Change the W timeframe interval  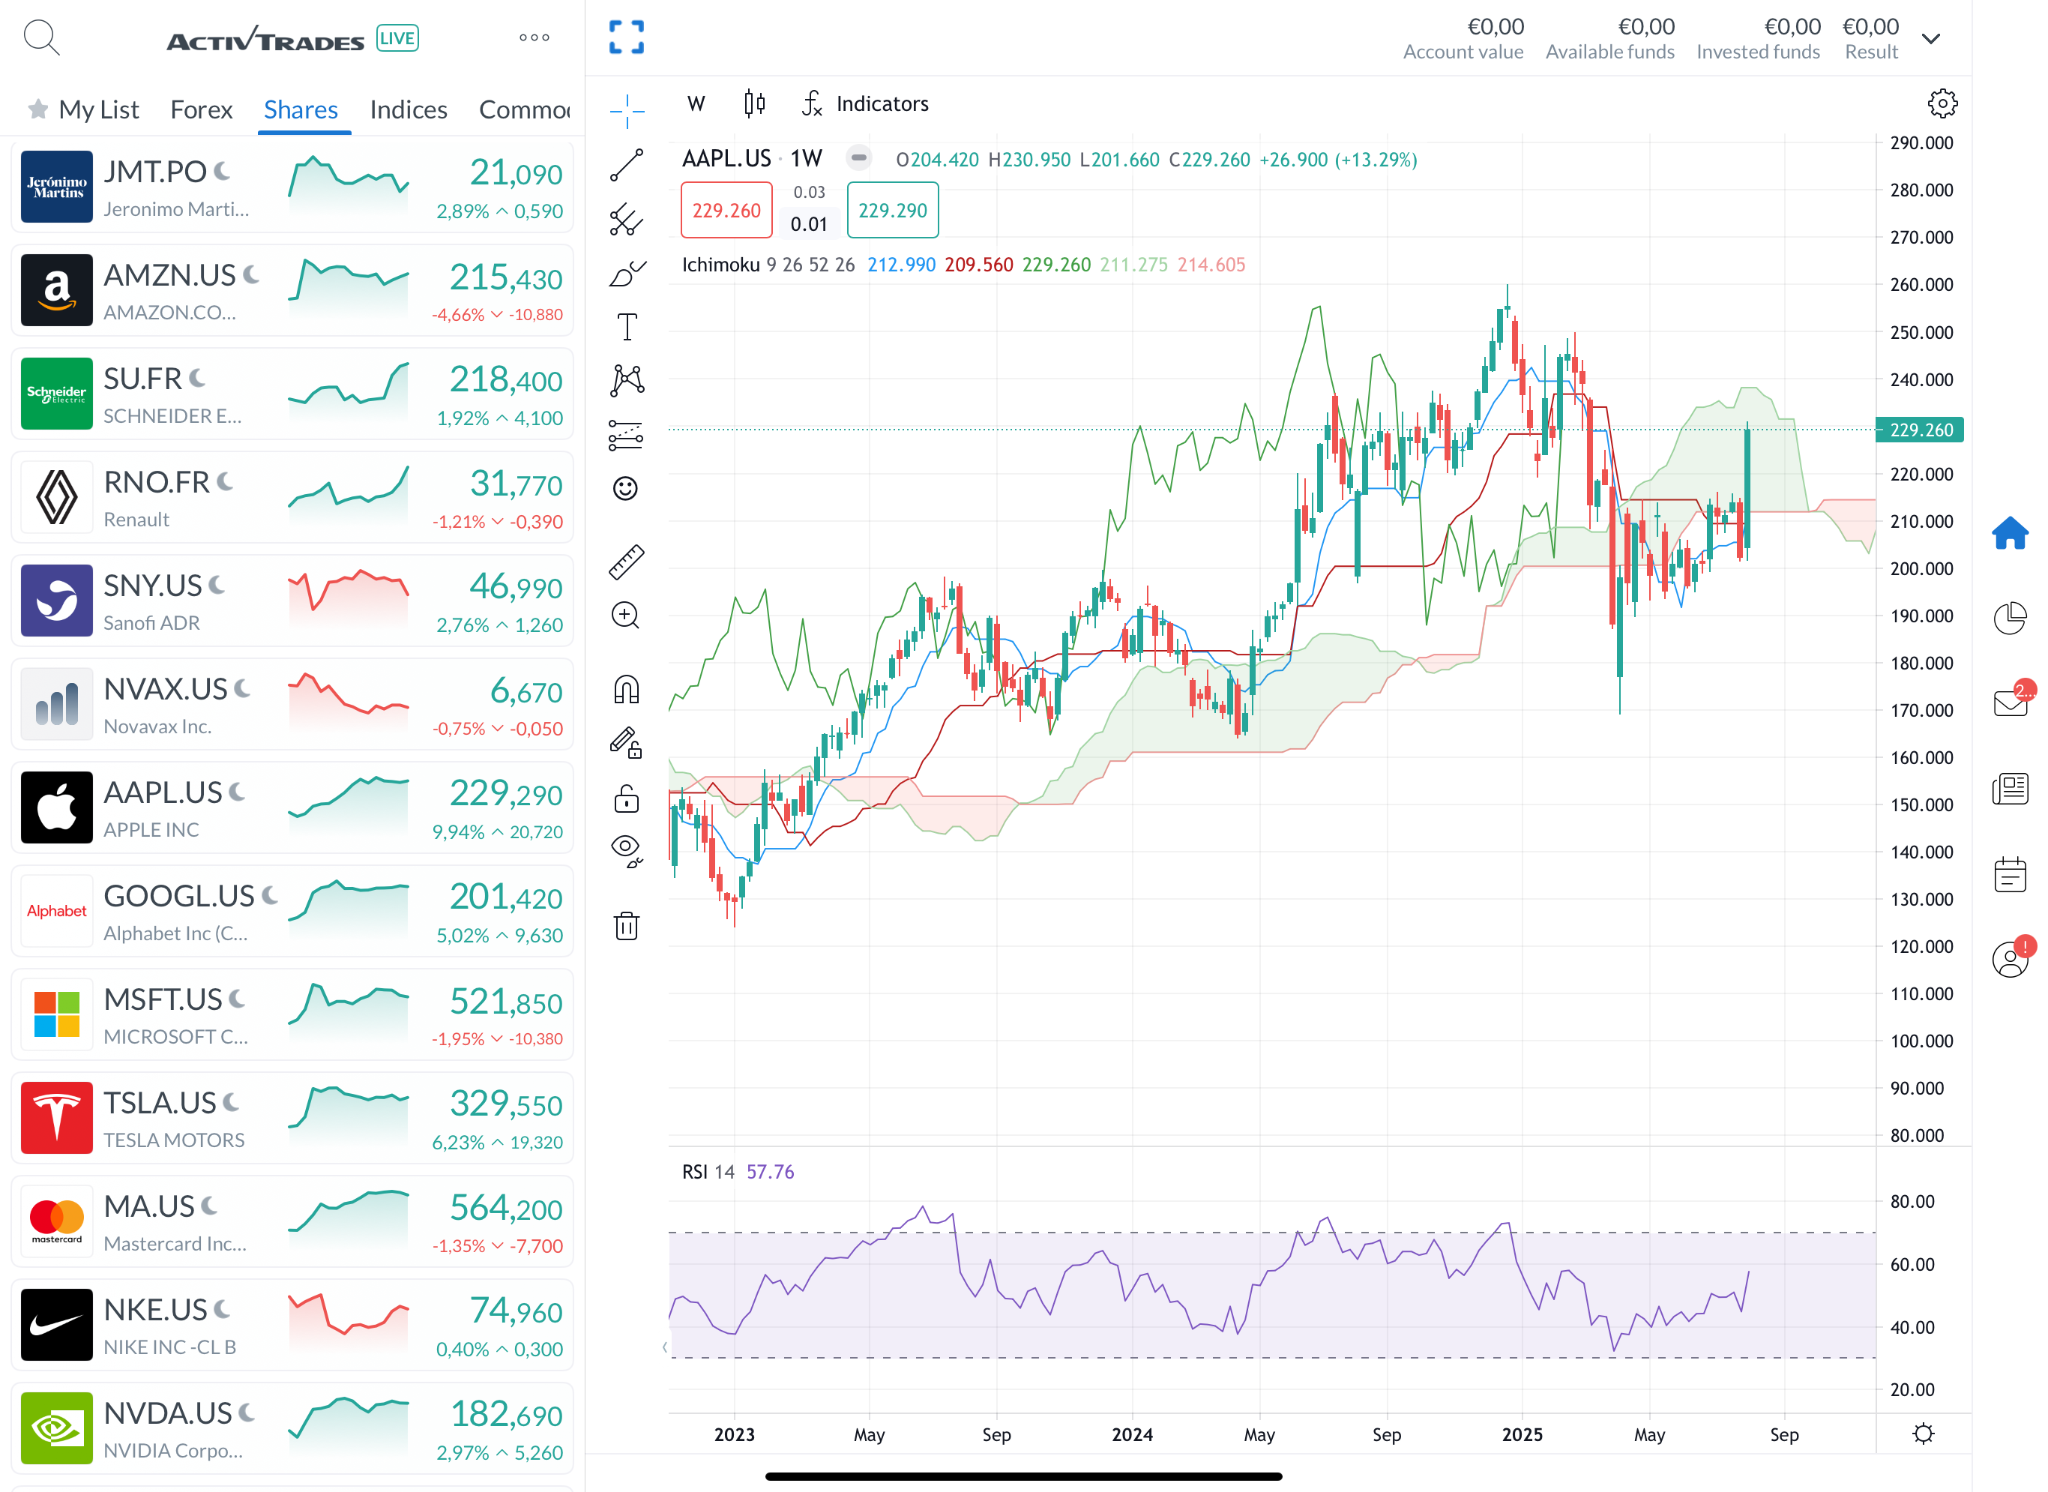pos(697,103)
